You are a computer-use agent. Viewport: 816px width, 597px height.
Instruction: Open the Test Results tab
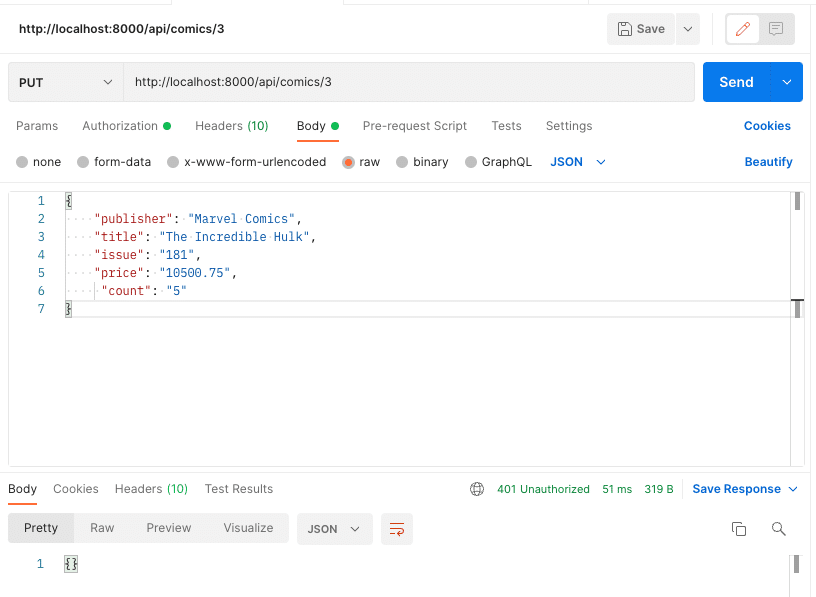(239, 489)
